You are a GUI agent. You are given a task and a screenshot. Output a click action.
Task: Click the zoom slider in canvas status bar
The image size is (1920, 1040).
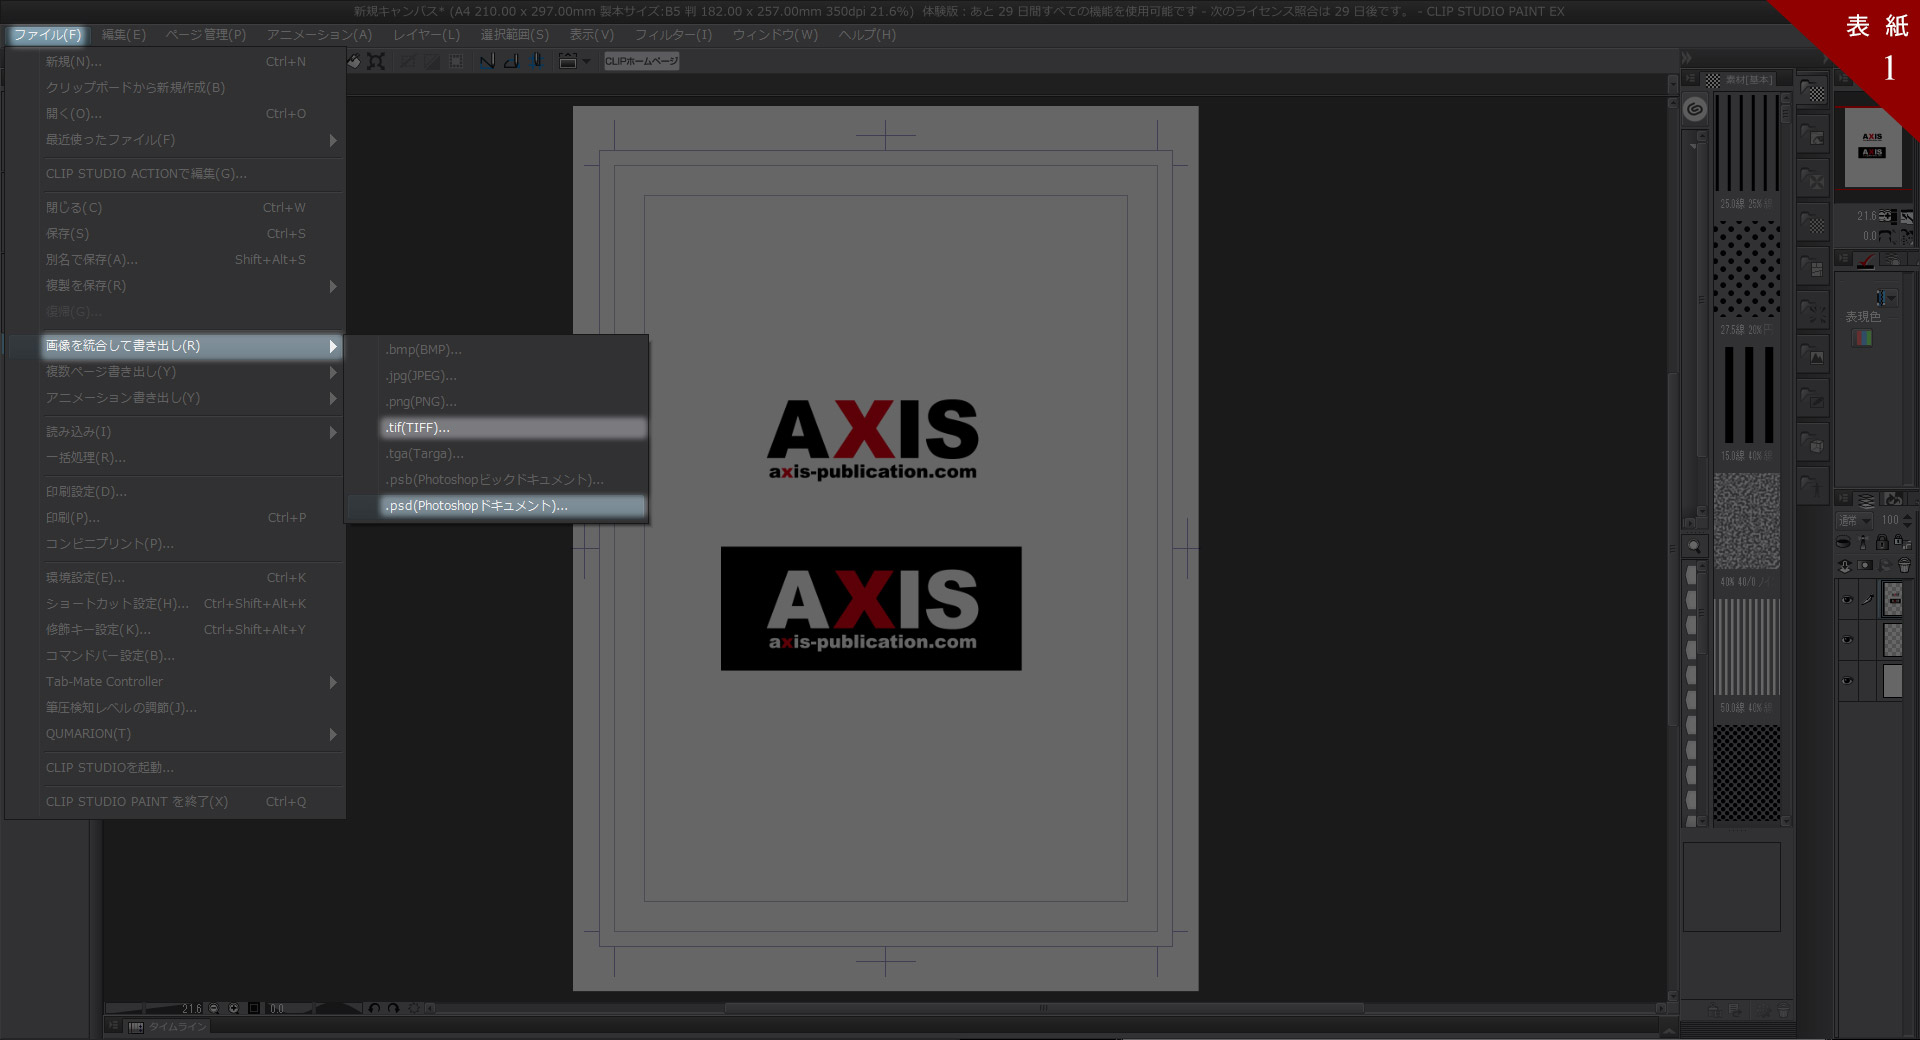(x=142, y=1008)
